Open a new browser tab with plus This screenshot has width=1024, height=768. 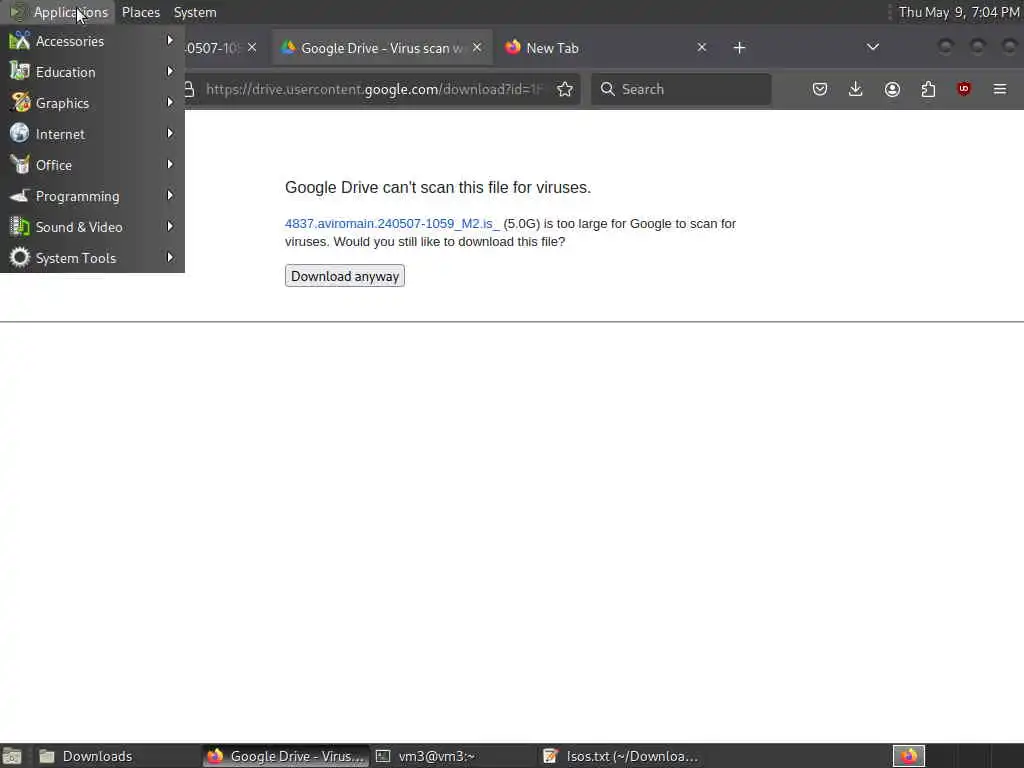tap(739, 48)
